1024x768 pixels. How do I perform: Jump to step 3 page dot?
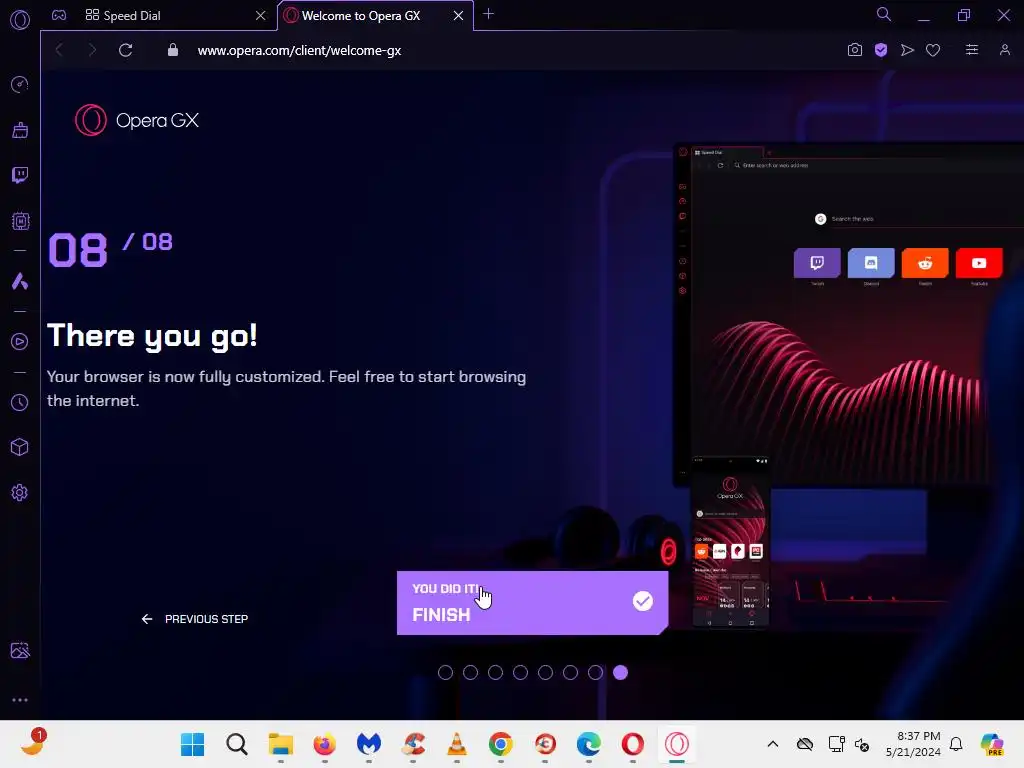coord(496,673)
